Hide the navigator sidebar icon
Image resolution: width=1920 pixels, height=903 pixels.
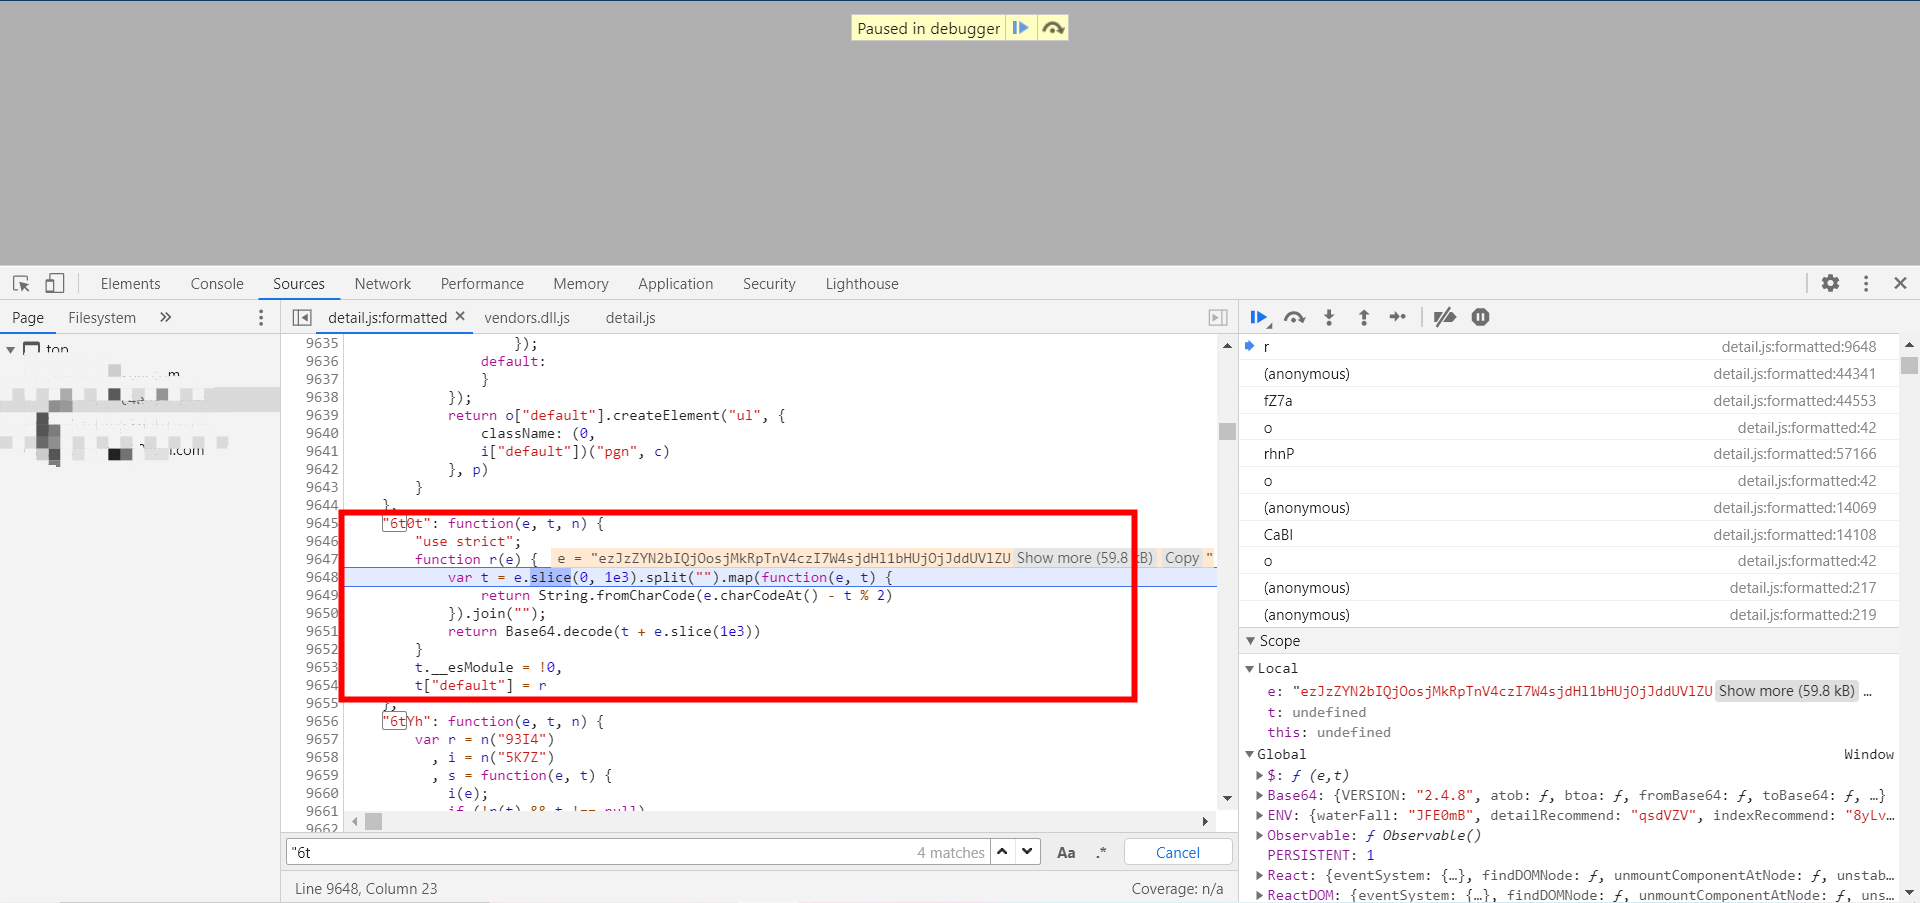(302, 317)
